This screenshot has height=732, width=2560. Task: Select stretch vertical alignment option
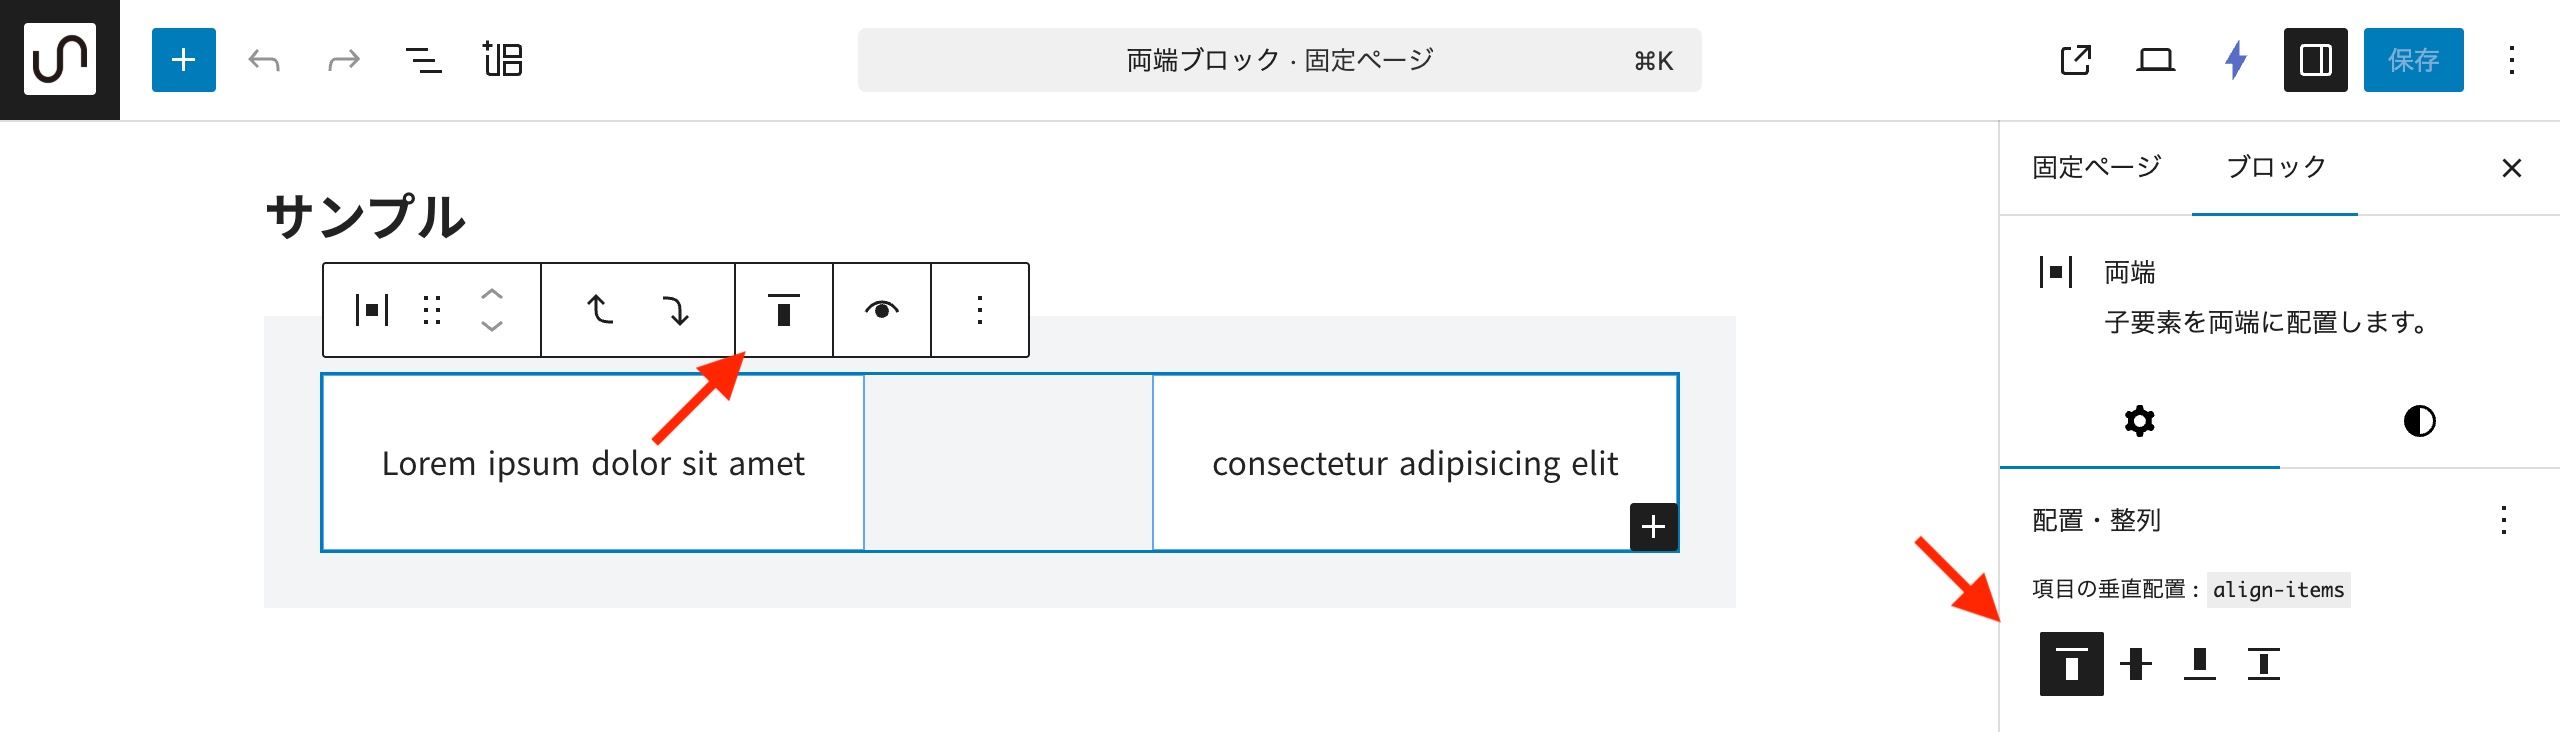point(2264,664)
